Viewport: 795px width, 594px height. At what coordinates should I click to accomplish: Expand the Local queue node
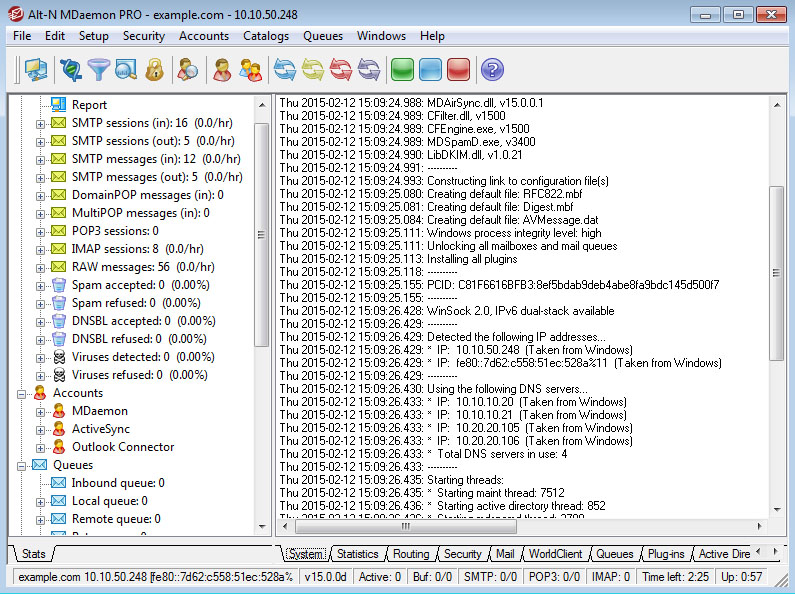tap(40, 502)
